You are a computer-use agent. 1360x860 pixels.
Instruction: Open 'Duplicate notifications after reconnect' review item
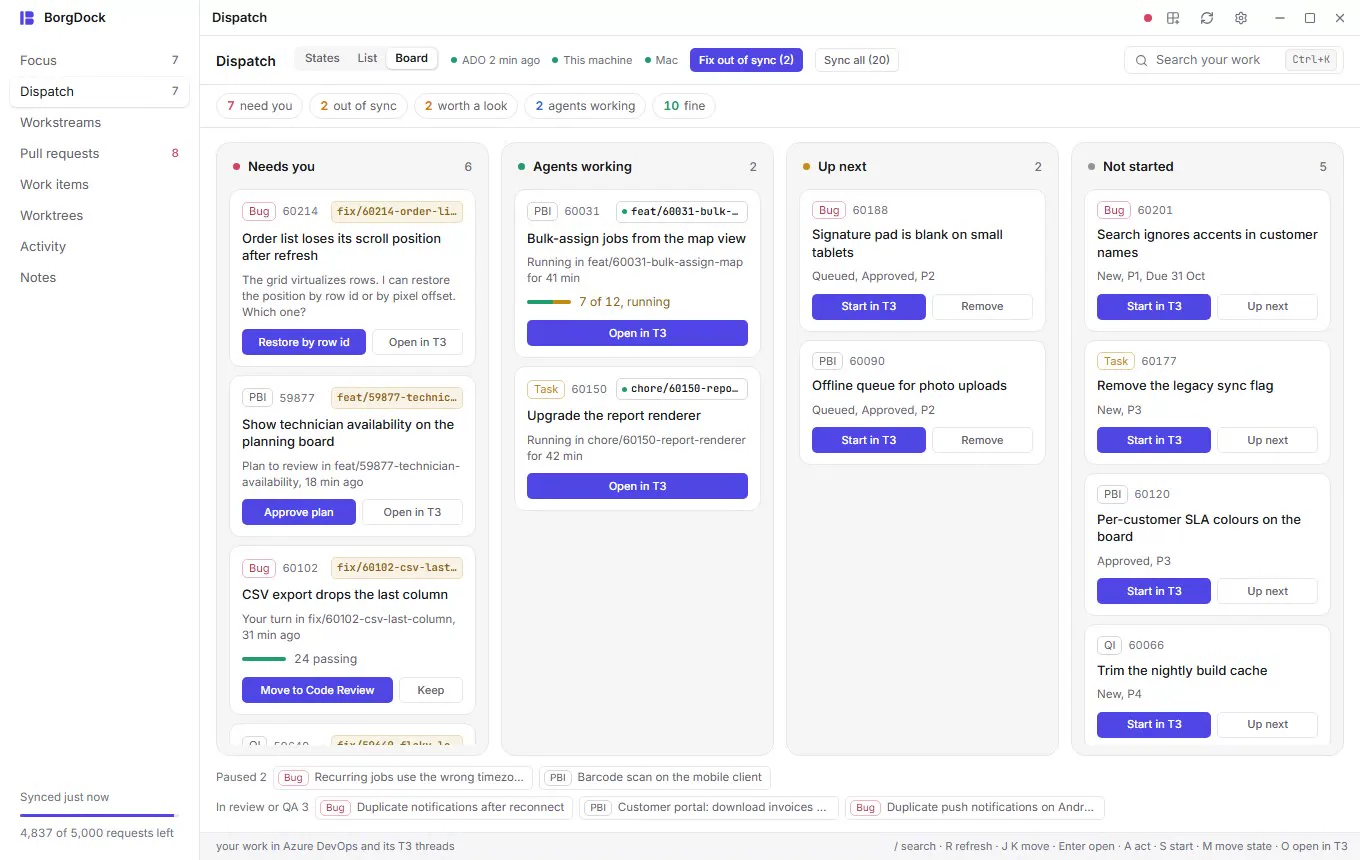[445, 807]
